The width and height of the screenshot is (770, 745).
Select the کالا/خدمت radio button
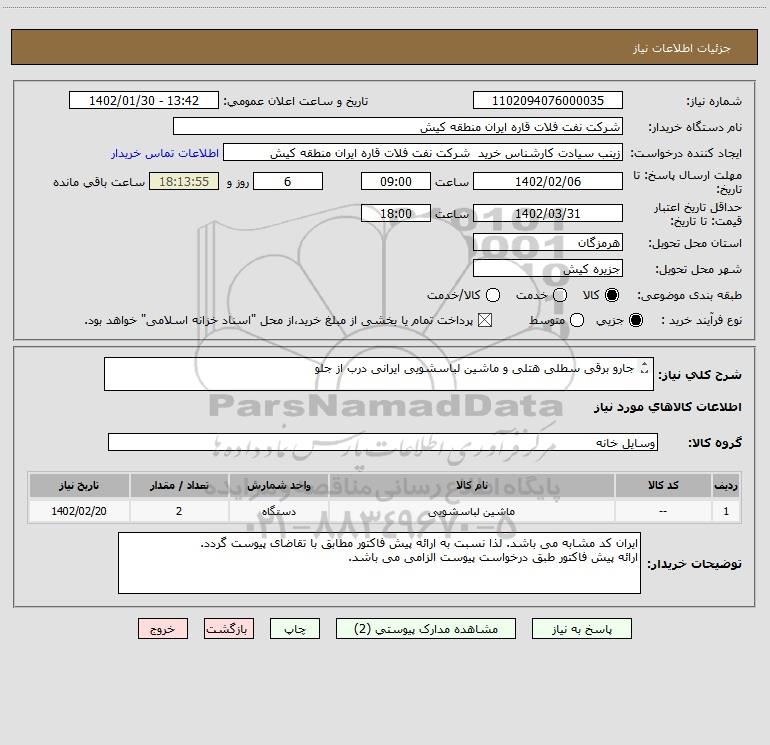point(493,295)
